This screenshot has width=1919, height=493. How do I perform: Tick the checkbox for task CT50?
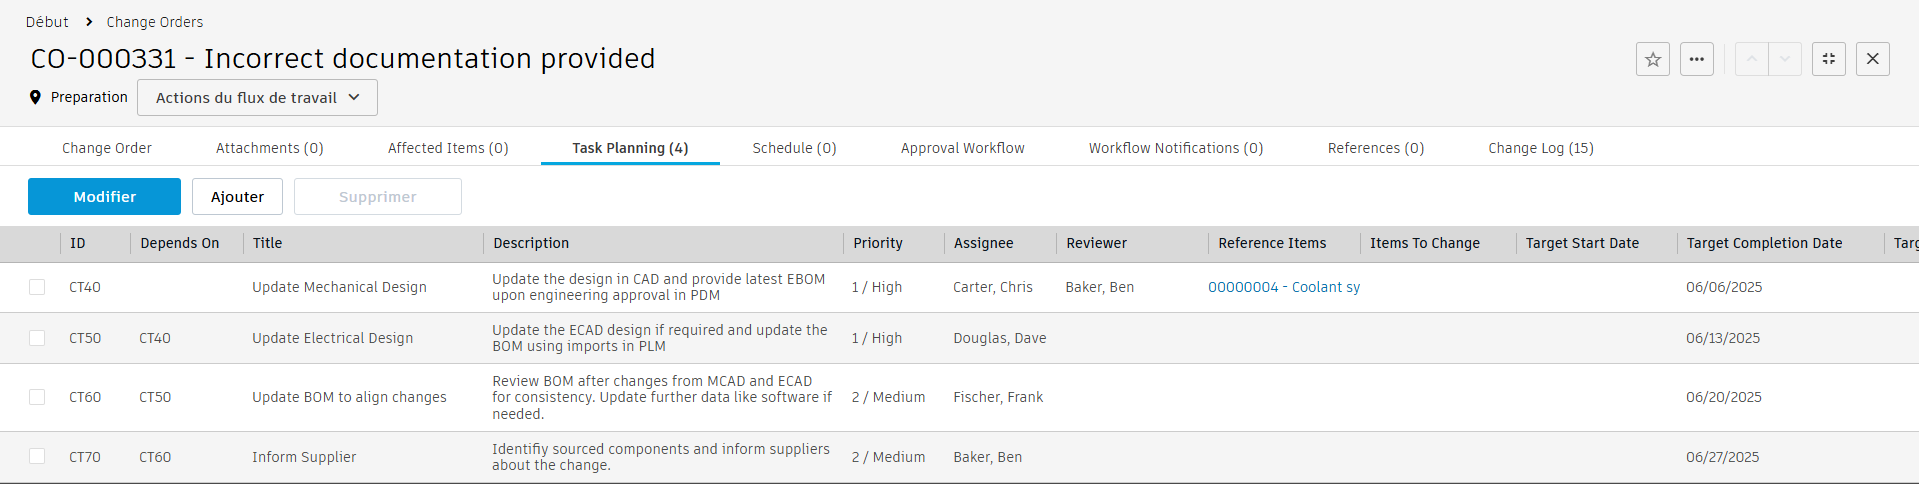click(x=37, y=338)
